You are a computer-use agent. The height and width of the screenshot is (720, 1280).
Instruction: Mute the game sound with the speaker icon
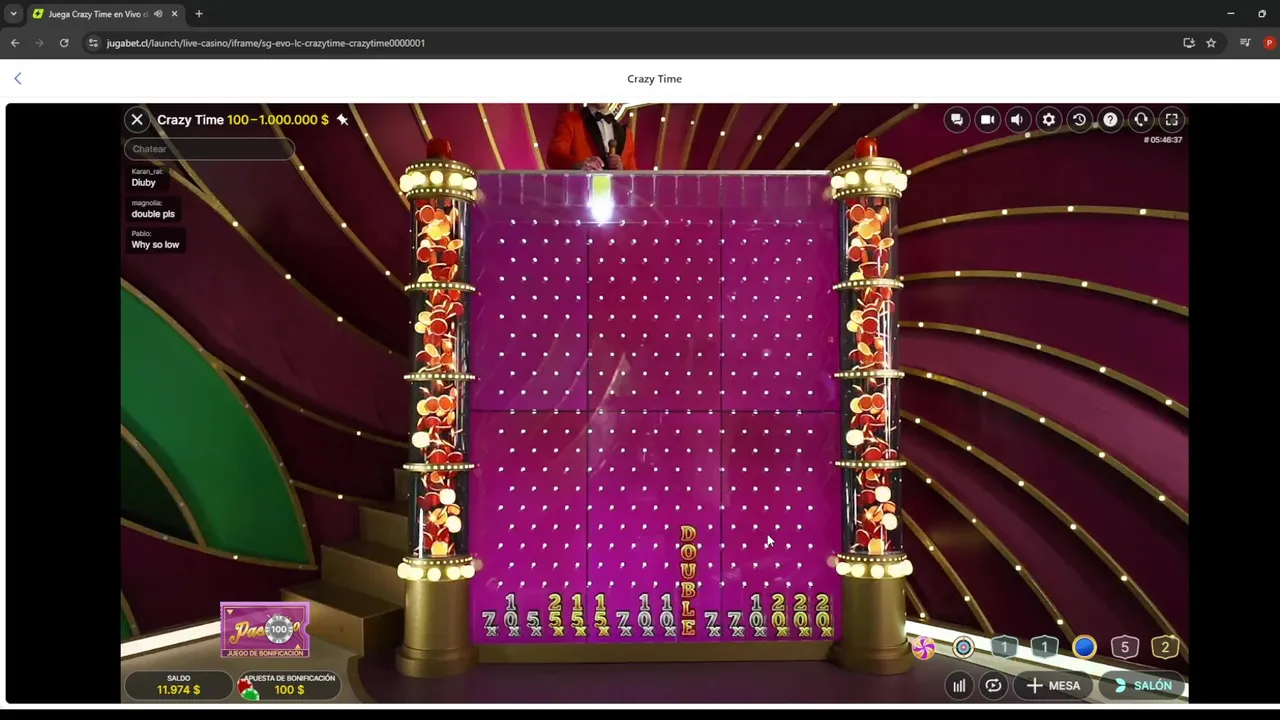1017,119
